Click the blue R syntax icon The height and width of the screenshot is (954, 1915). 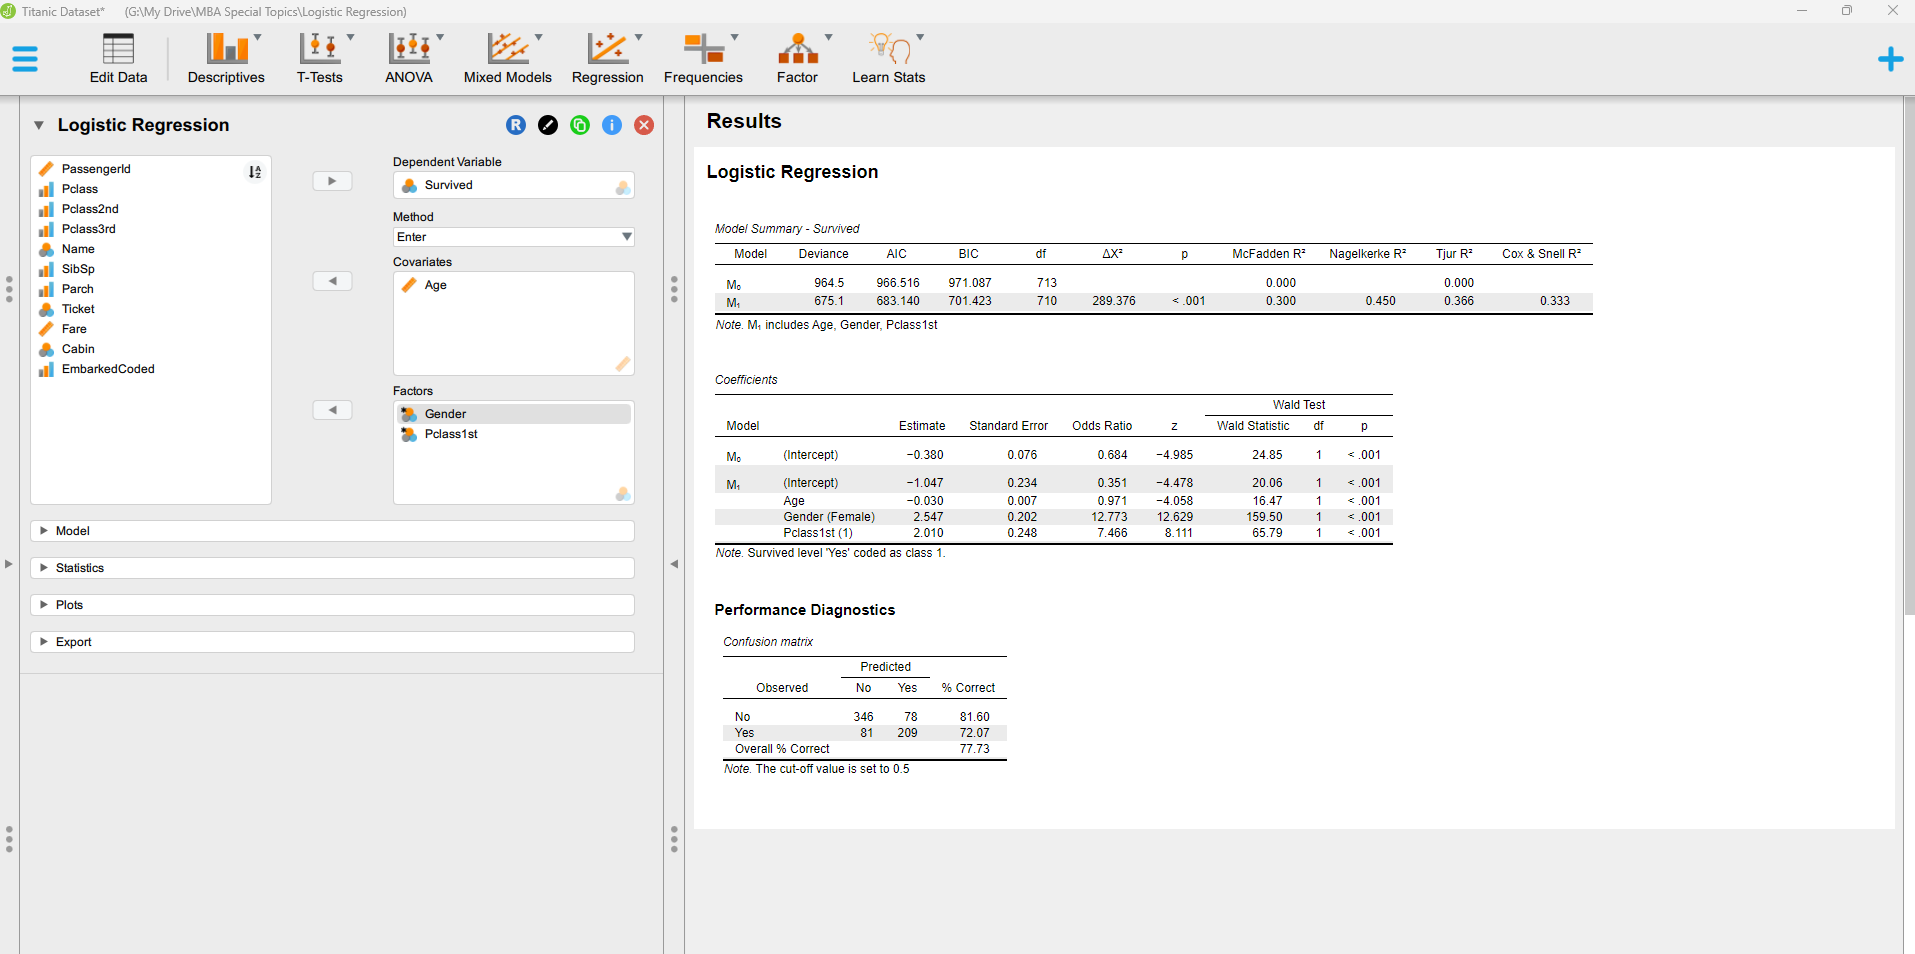point(516,125)
